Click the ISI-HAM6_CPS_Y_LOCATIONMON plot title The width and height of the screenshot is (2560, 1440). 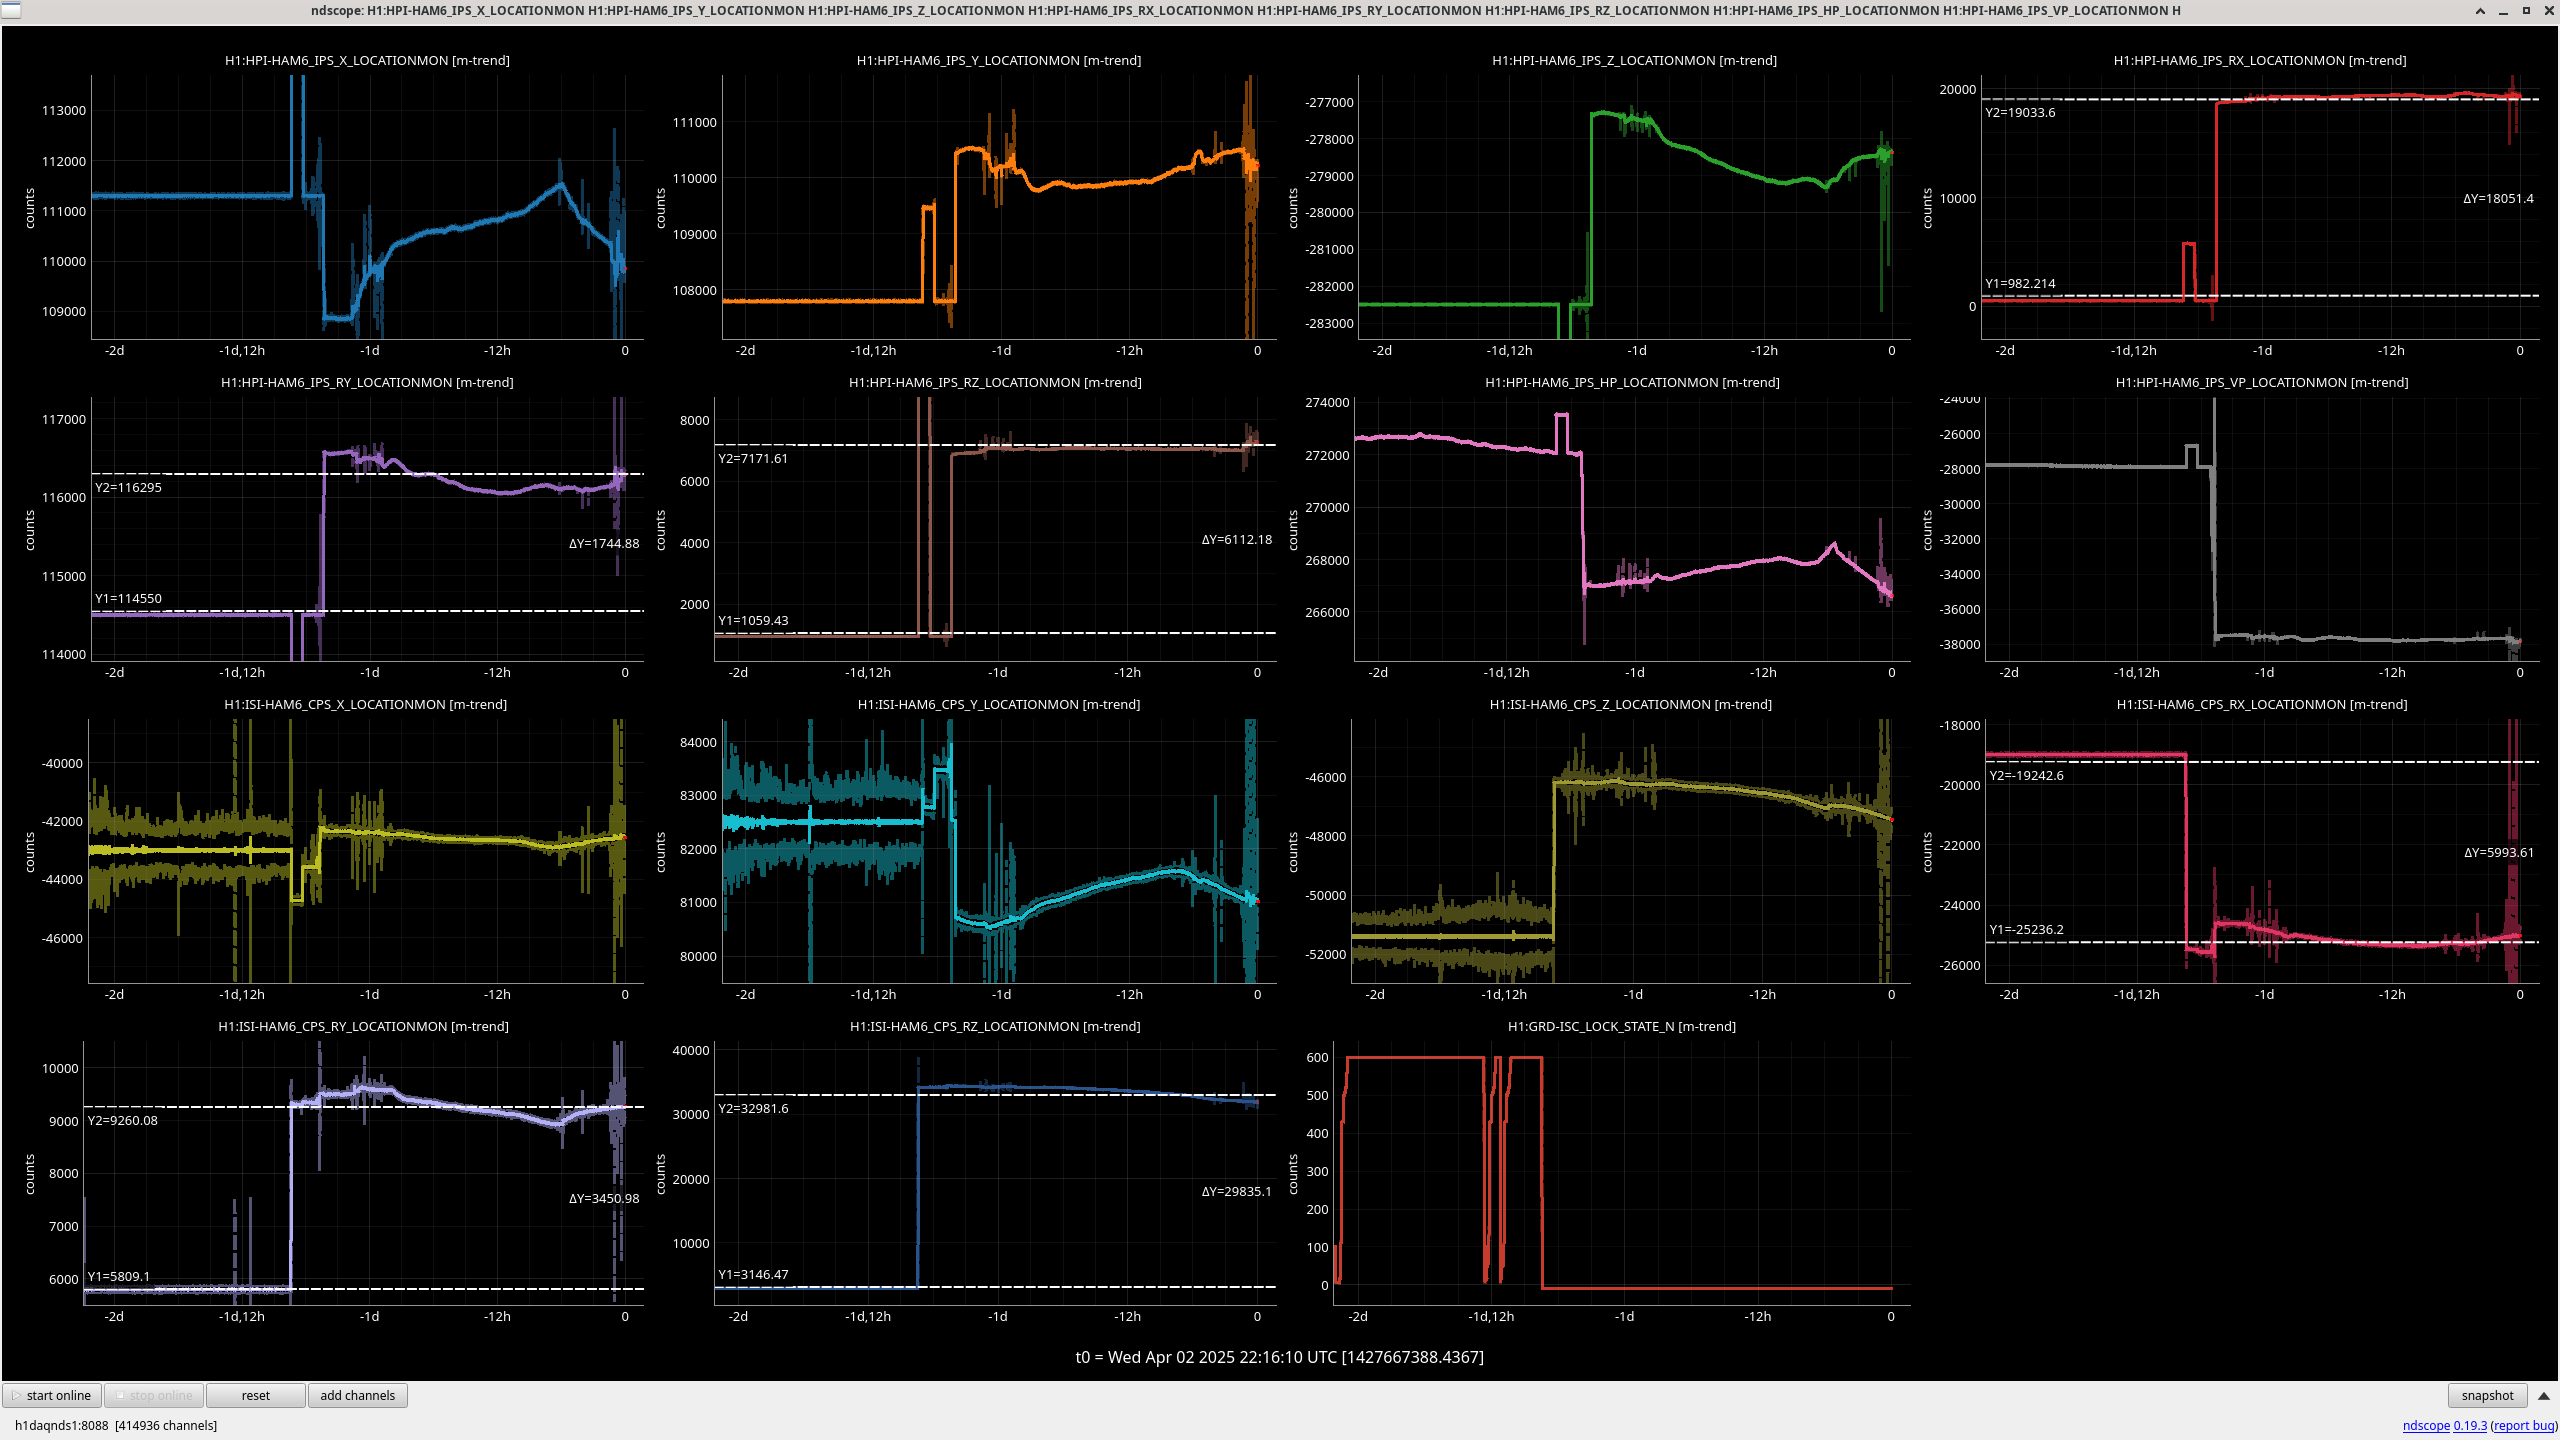pyautogui.click(x=998, y=704)
